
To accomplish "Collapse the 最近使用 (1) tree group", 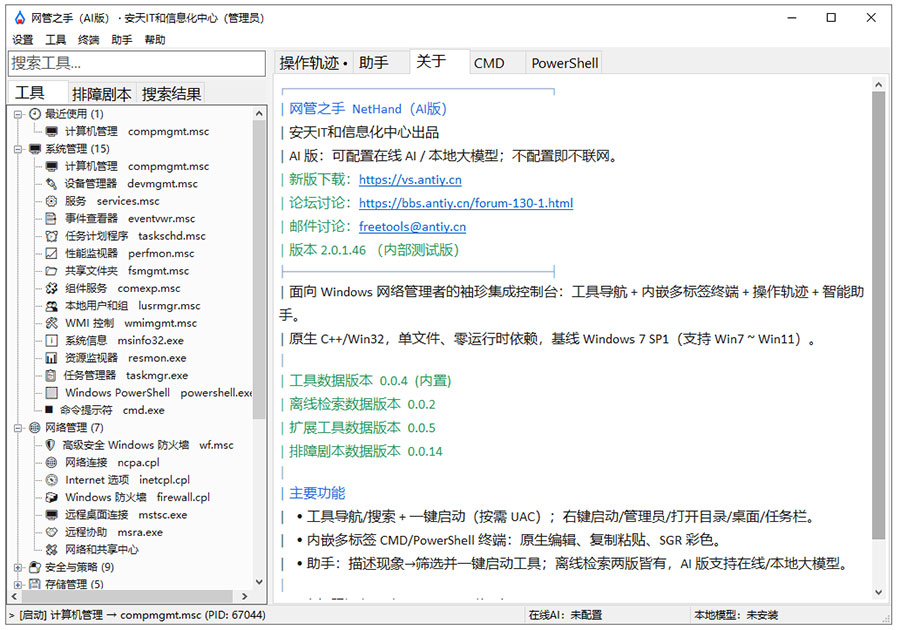I will (18, 114).
